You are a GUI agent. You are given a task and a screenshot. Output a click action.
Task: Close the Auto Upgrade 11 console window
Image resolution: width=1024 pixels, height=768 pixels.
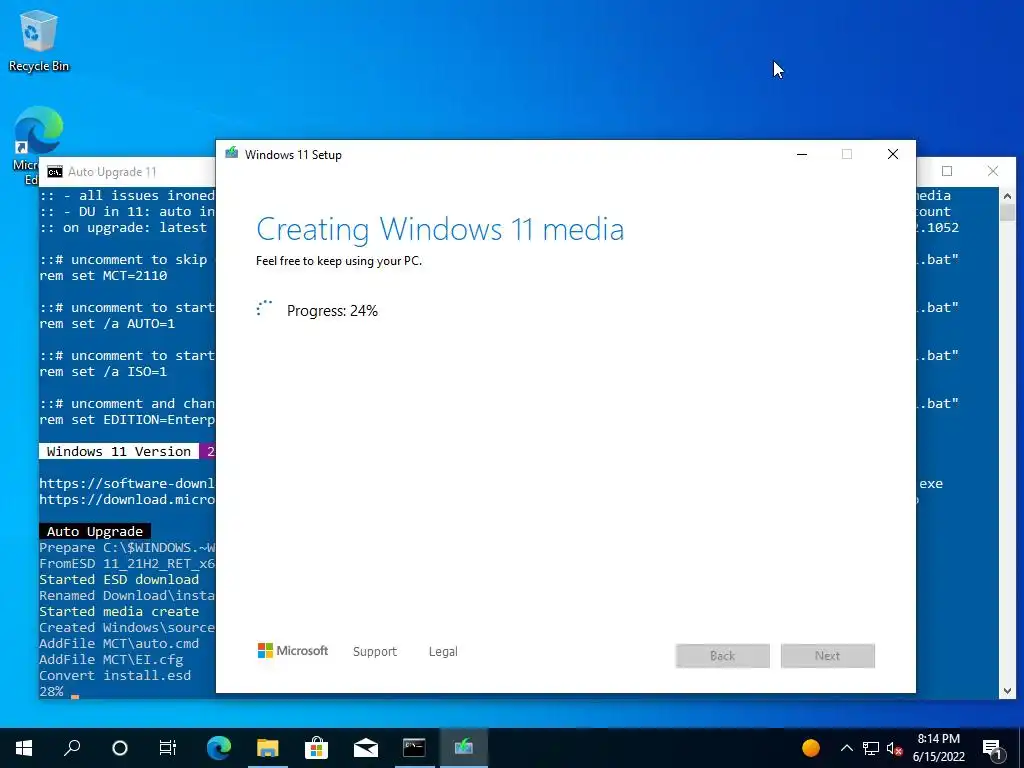pyautogui.click(x=993, y=171)
